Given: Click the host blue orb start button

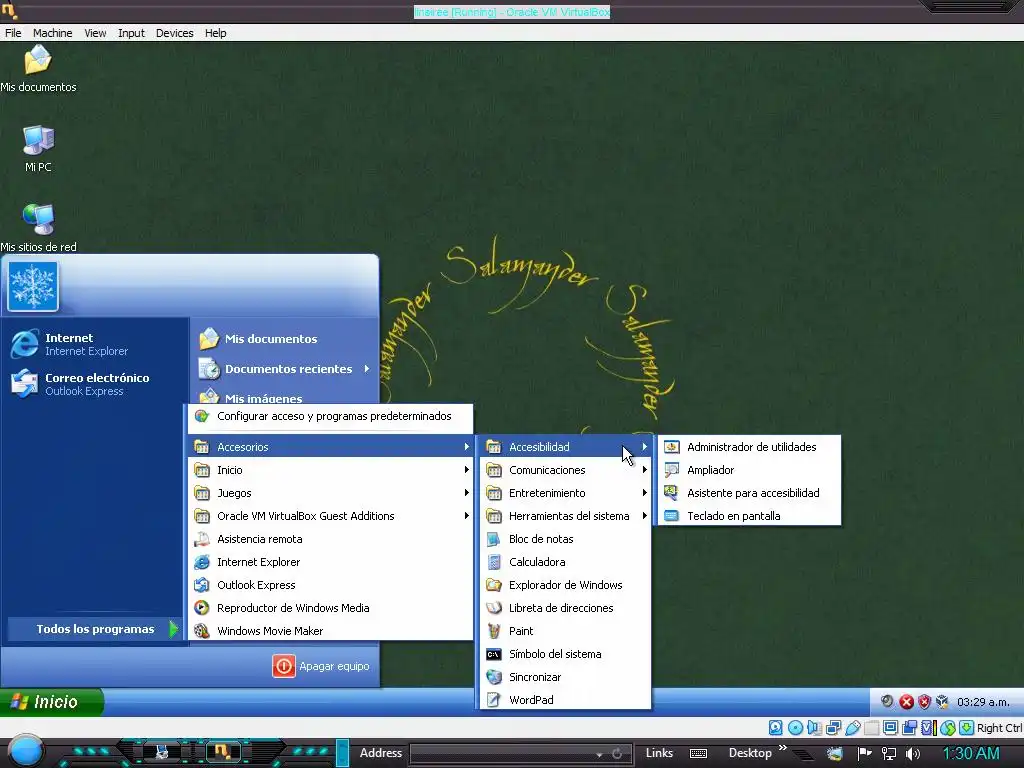Looking at the screenshot, I should tap(25, 751).
